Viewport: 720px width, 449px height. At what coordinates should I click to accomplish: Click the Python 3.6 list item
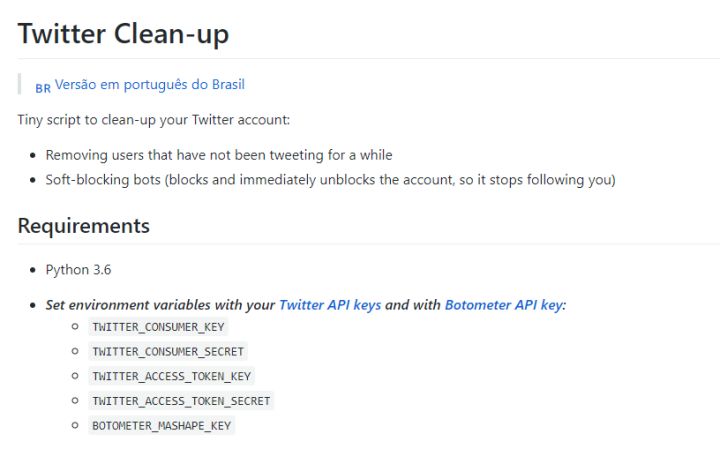(x=78, y=269)
